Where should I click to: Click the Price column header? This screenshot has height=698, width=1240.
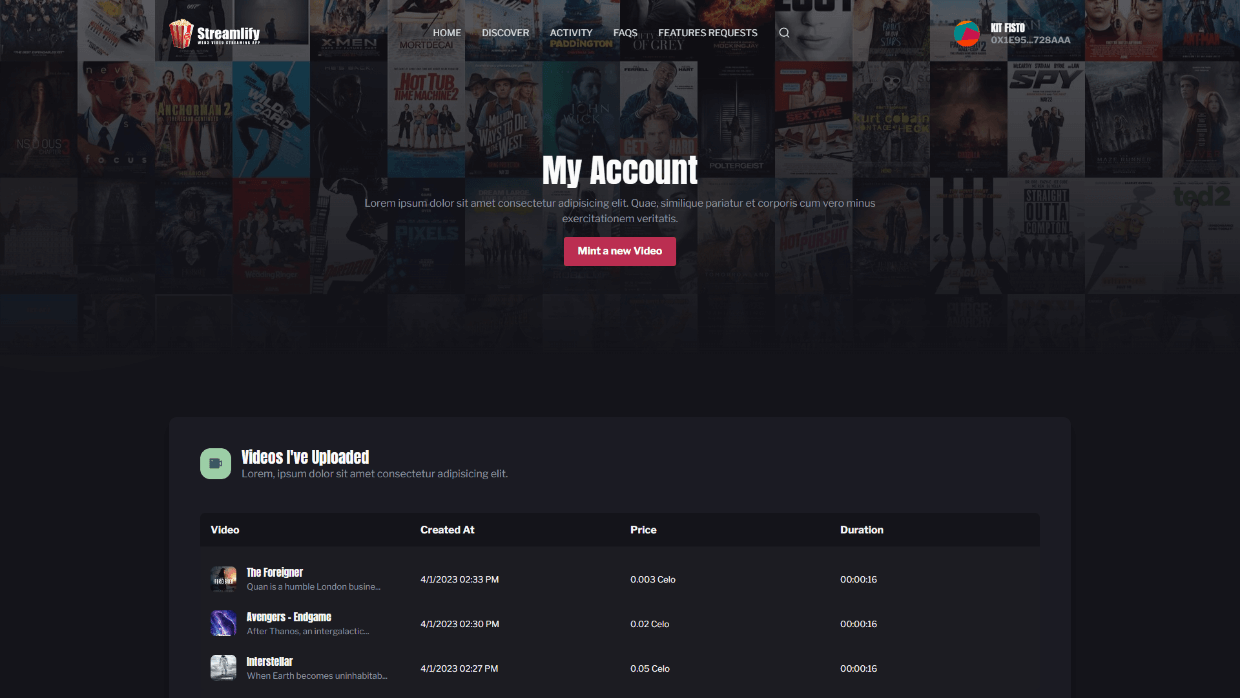(643, 530)
